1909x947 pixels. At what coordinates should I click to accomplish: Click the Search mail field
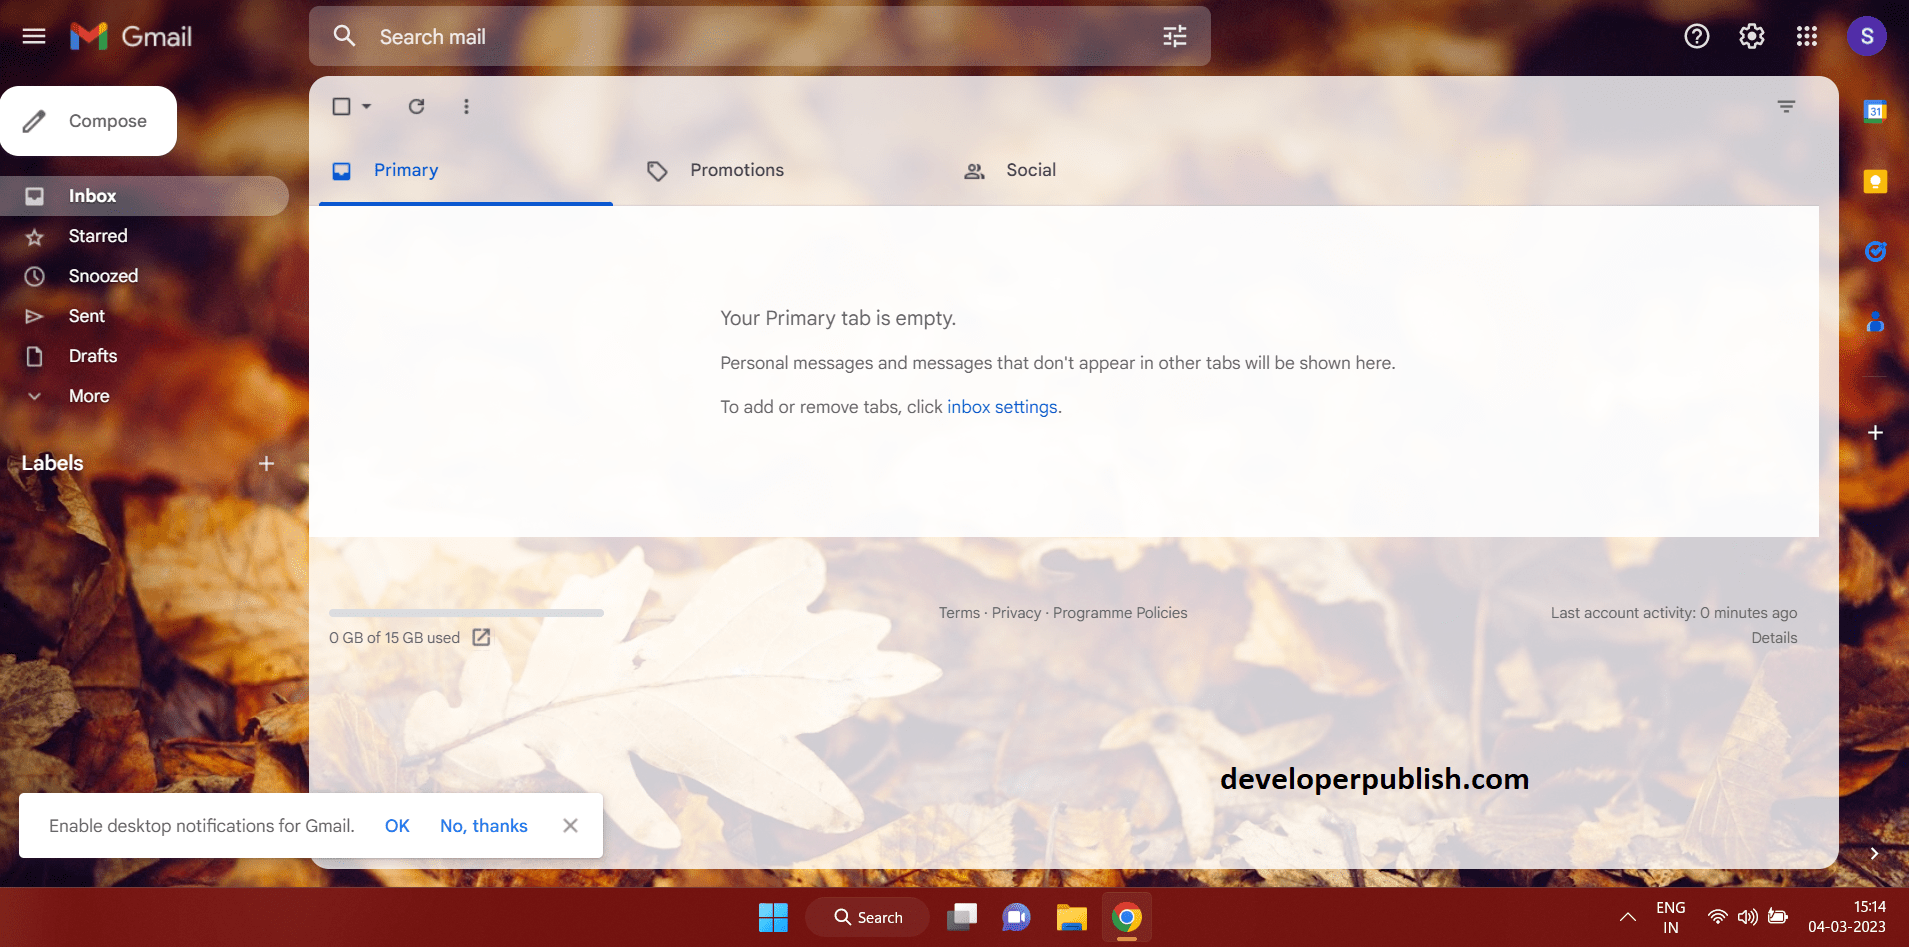point(700,36)
